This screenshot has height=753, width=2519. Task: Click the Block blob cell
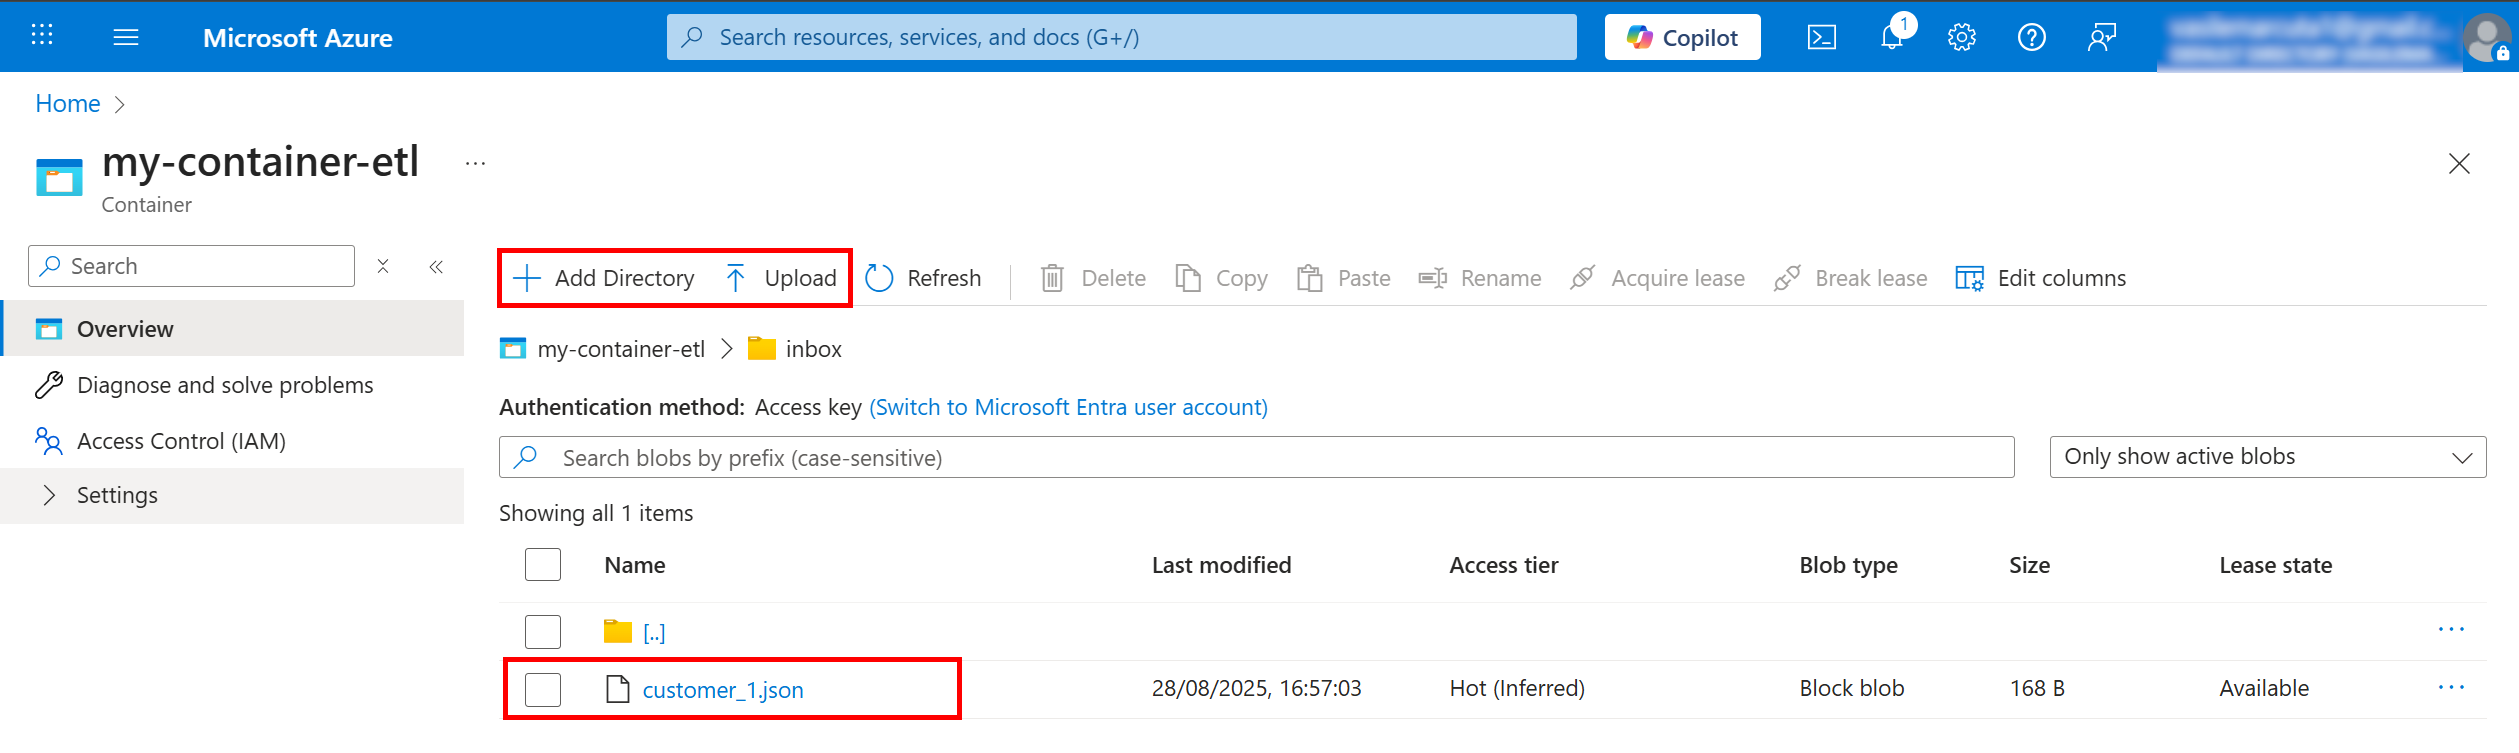[1851, 688]
